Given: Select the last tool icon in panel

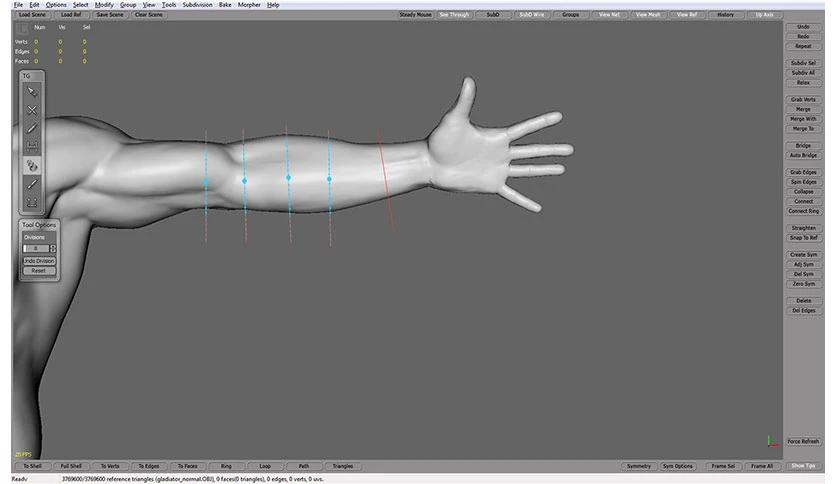Looking at the screenshot, I should (32, 203).
